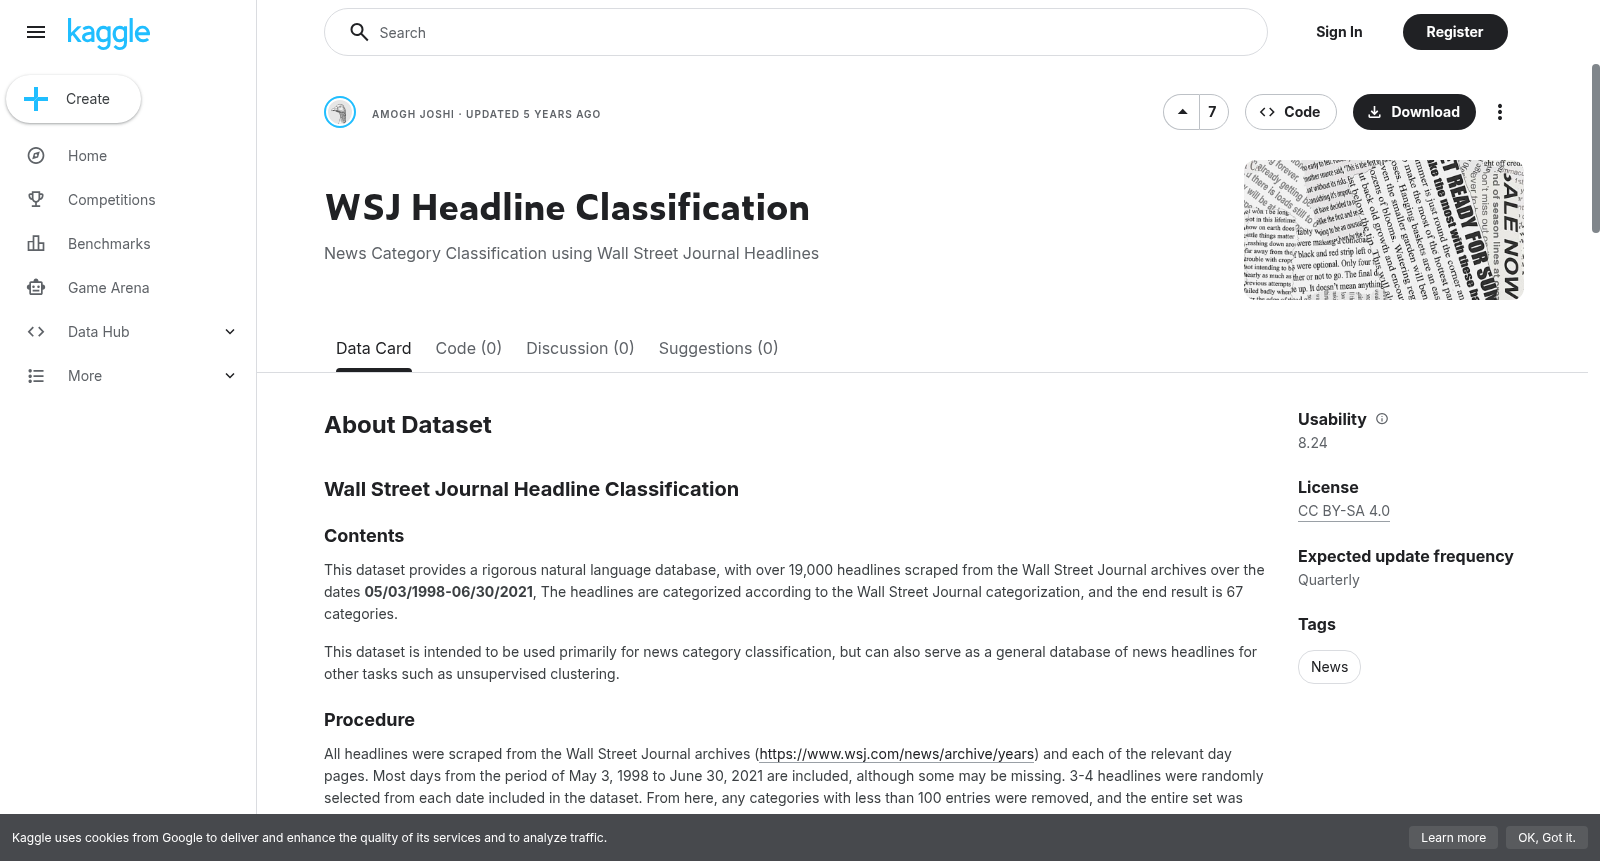Click the About Dataset heading
The image size is (1600, 861).
point(408,425)
